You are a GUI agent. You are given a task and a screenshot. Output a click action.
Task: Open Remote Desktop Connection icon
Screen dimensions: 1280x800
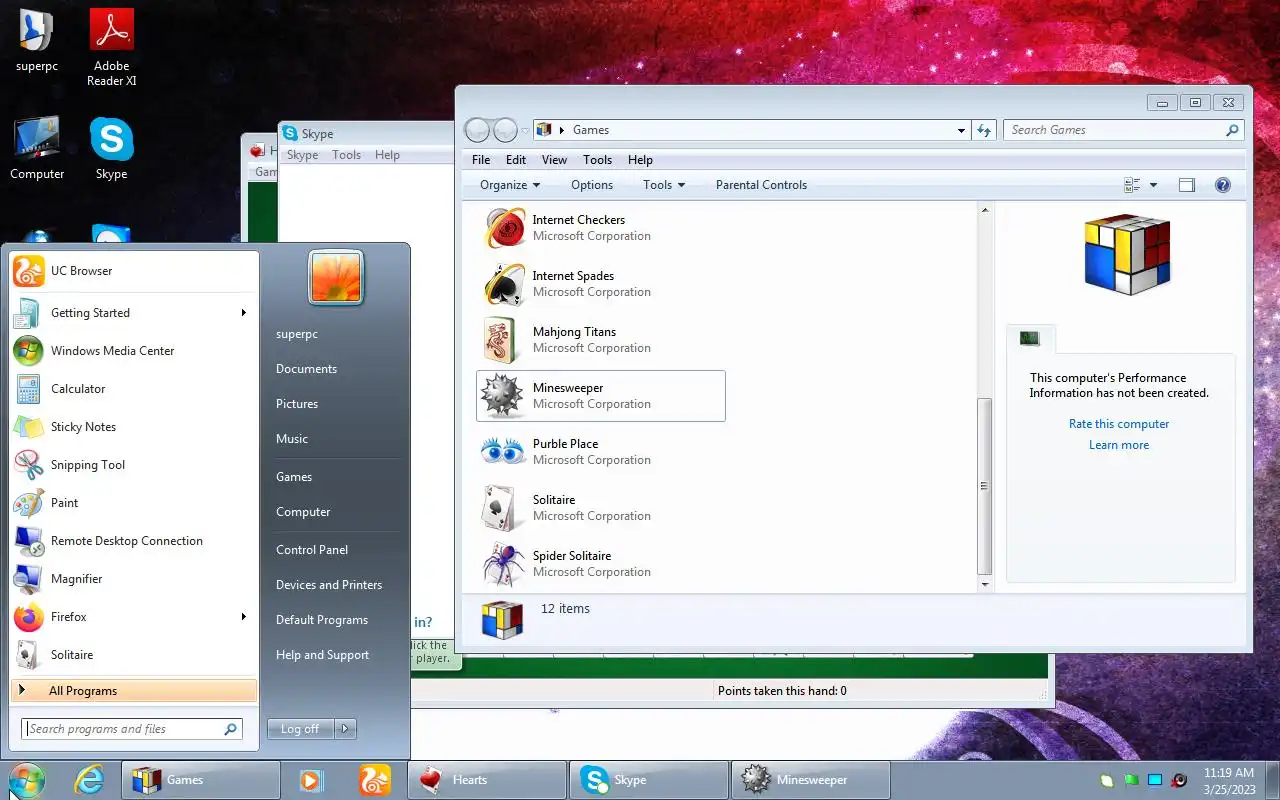coord(28,541)
